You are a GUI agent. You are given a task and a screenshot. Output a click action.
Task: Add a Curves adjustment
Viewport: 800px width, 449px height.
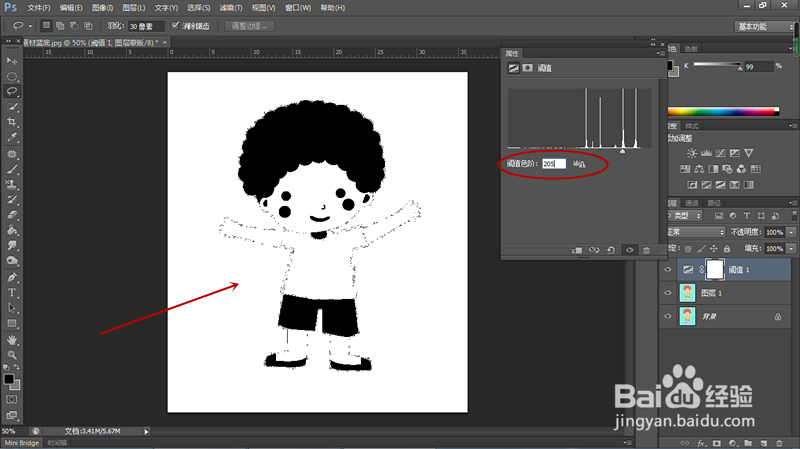(x=720, y=153)
